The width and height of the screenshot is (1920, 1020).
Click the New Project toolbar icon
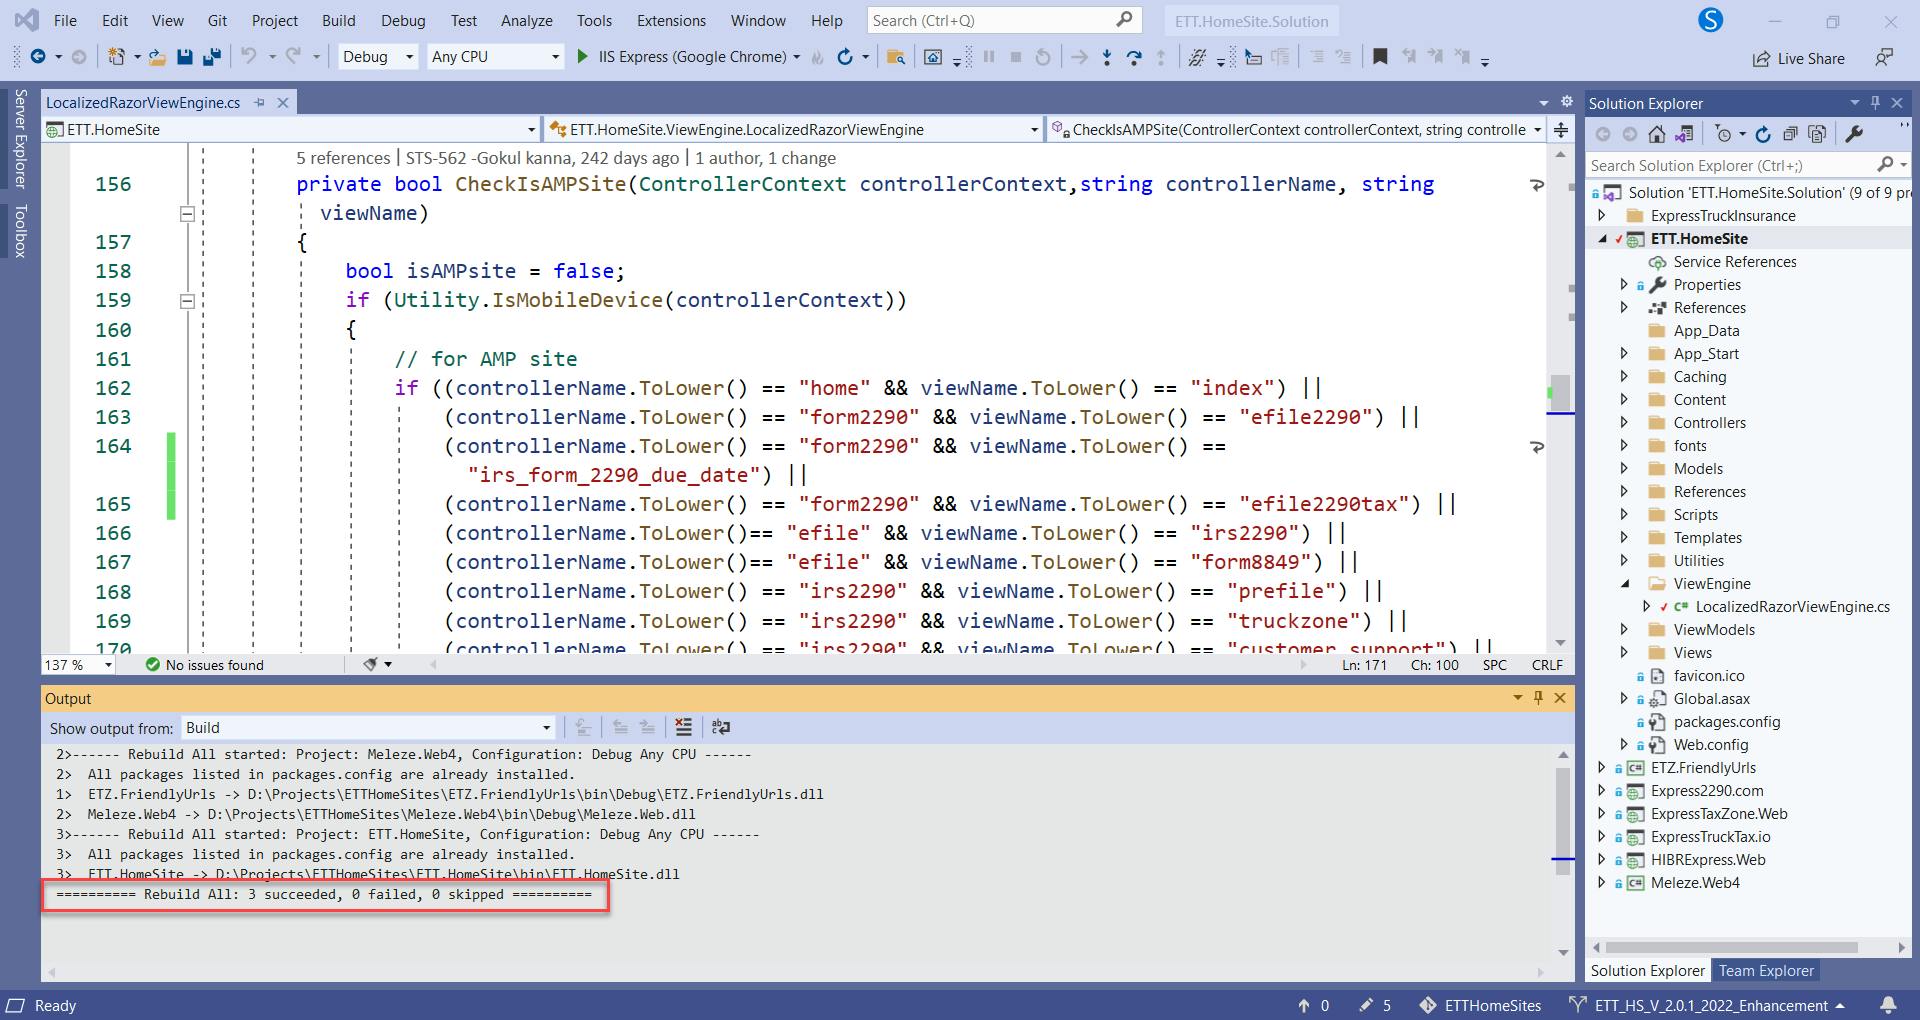[117, 57]
